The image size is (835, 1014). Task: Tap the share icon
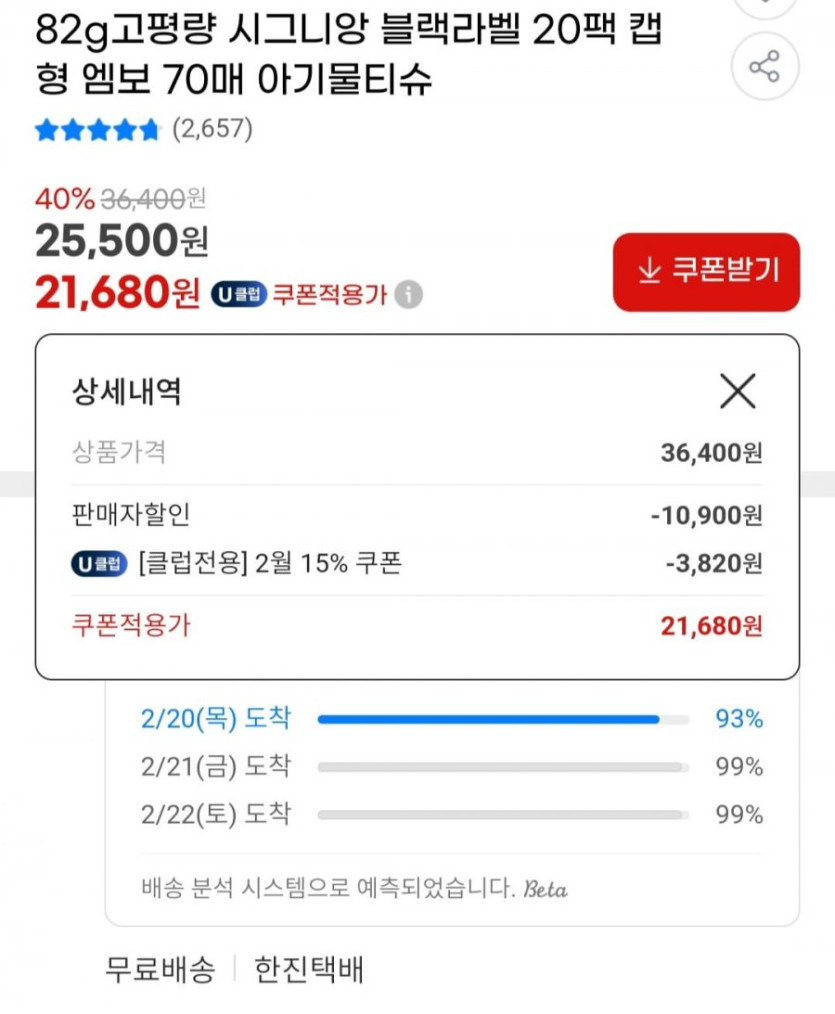coord(764,68)
